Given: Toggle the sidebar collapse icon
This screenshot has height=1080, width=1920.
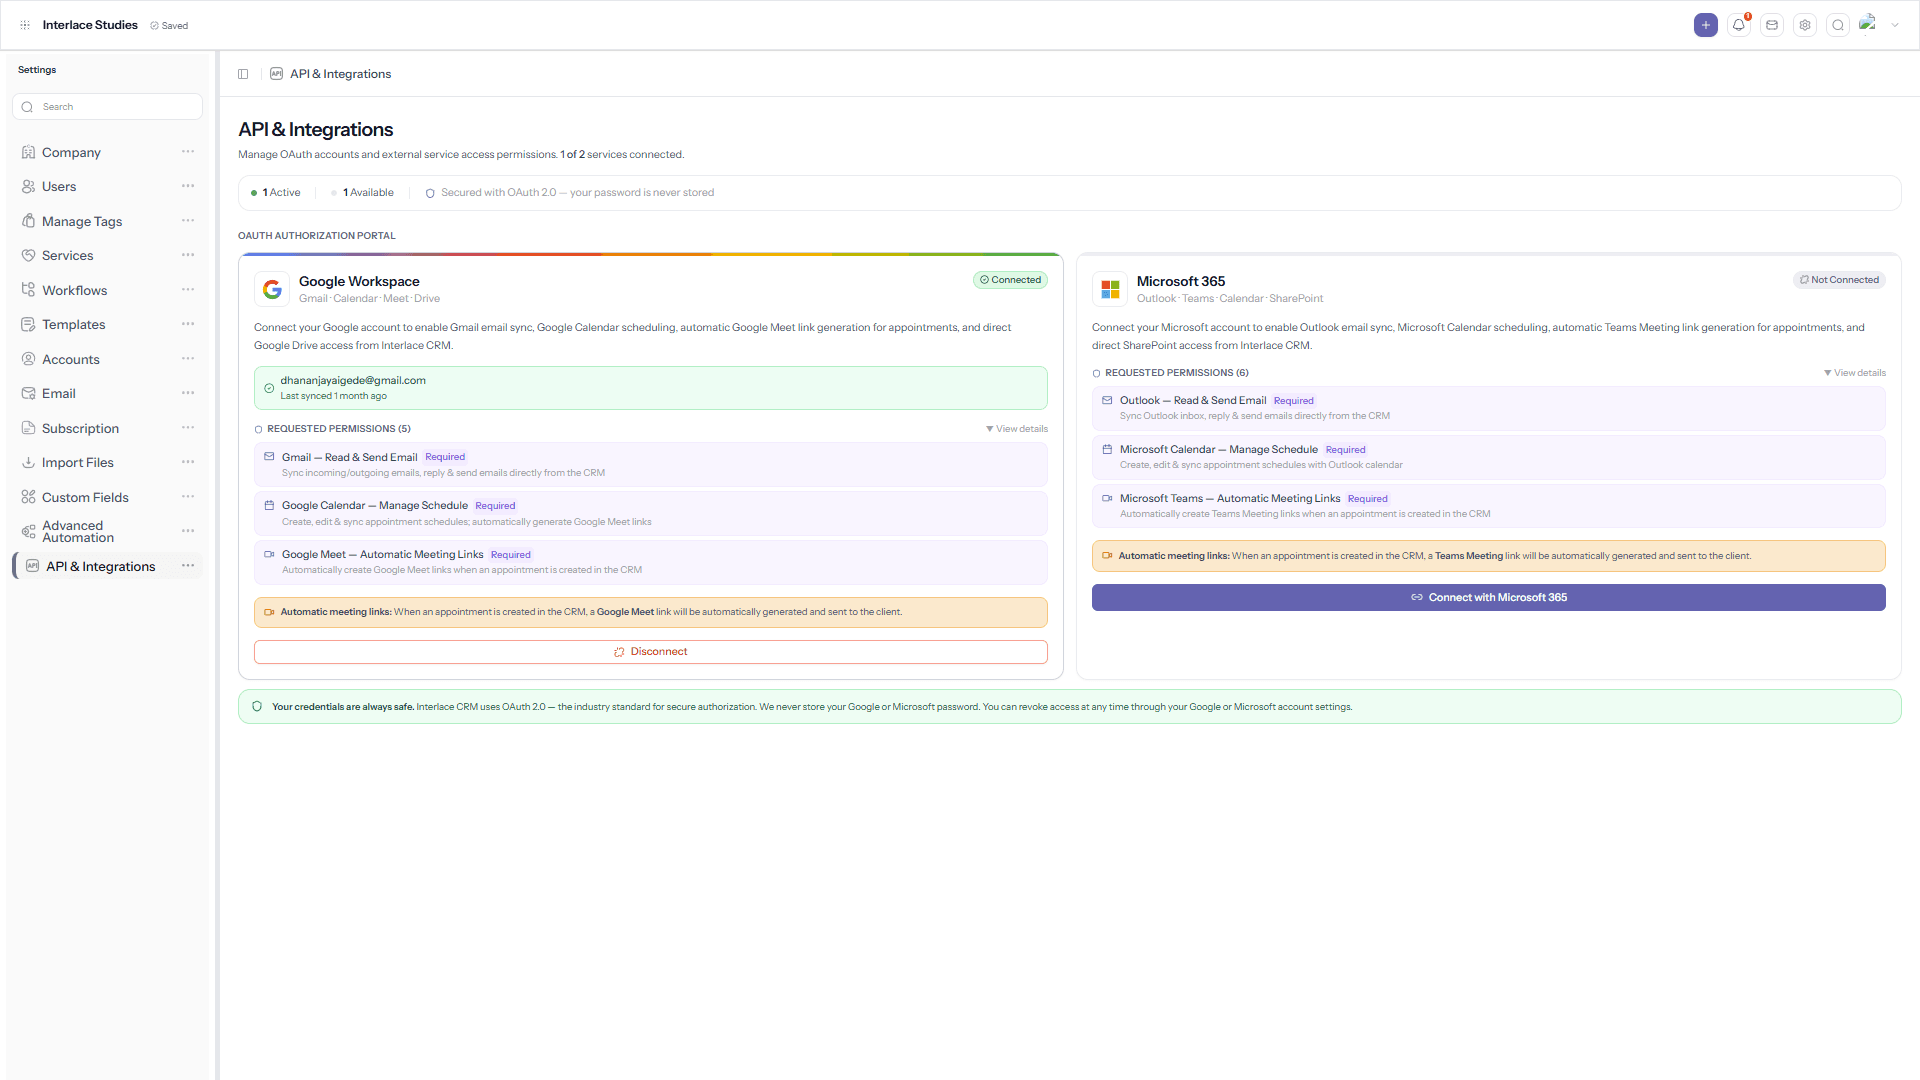Looking at the screenshot, I should (x=243, y=74).
